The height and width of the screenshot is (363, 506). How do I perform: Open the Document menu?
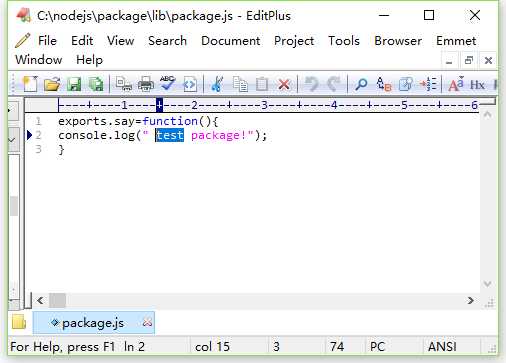click(231, 41)
